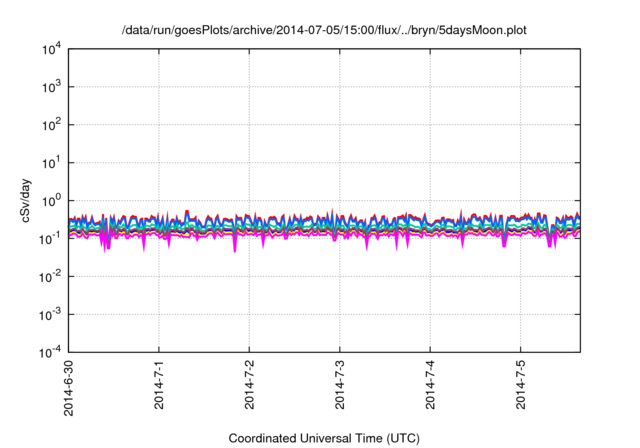
Task: Click the 2014-6-30 date tick label
Action: coord(69,388)
